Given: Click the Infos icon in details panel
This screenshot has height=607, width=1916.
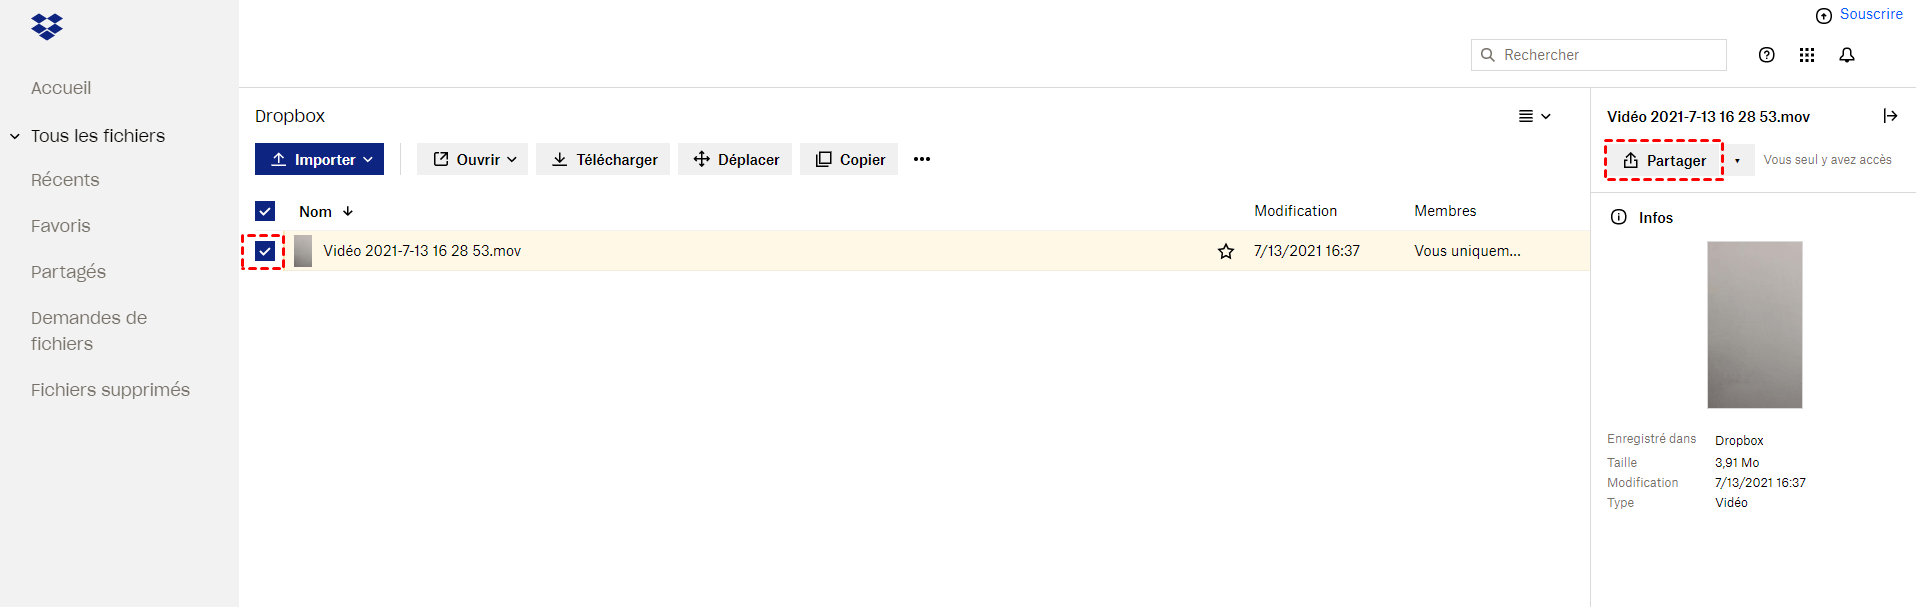Looking at the screenshot, I should tap(1619, 217).
